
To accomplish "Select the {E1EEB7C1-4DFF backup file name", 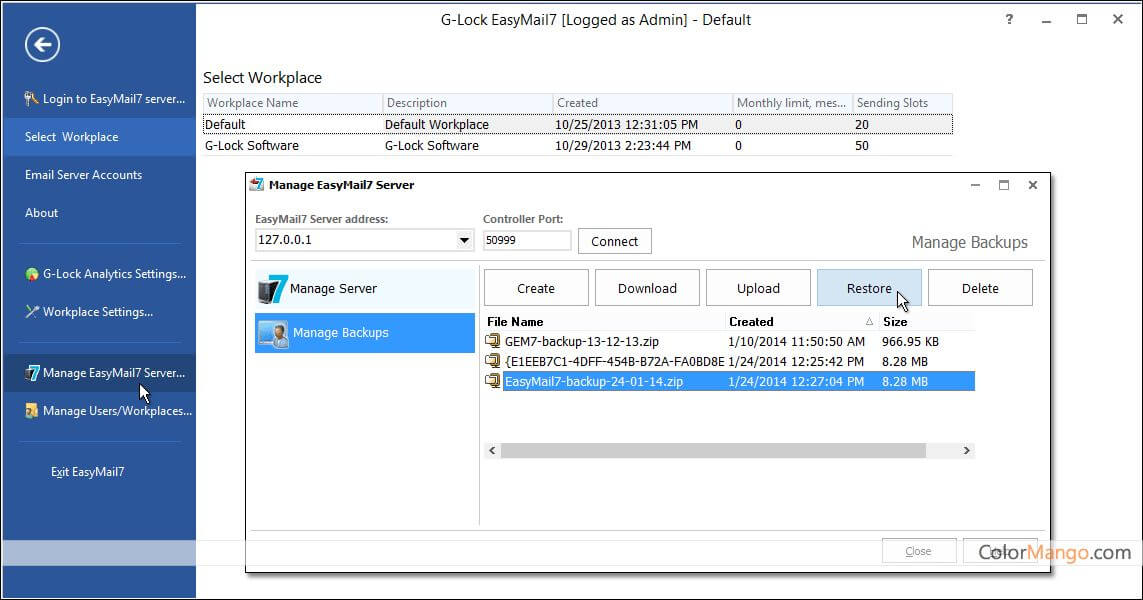I will click(615, 361).
